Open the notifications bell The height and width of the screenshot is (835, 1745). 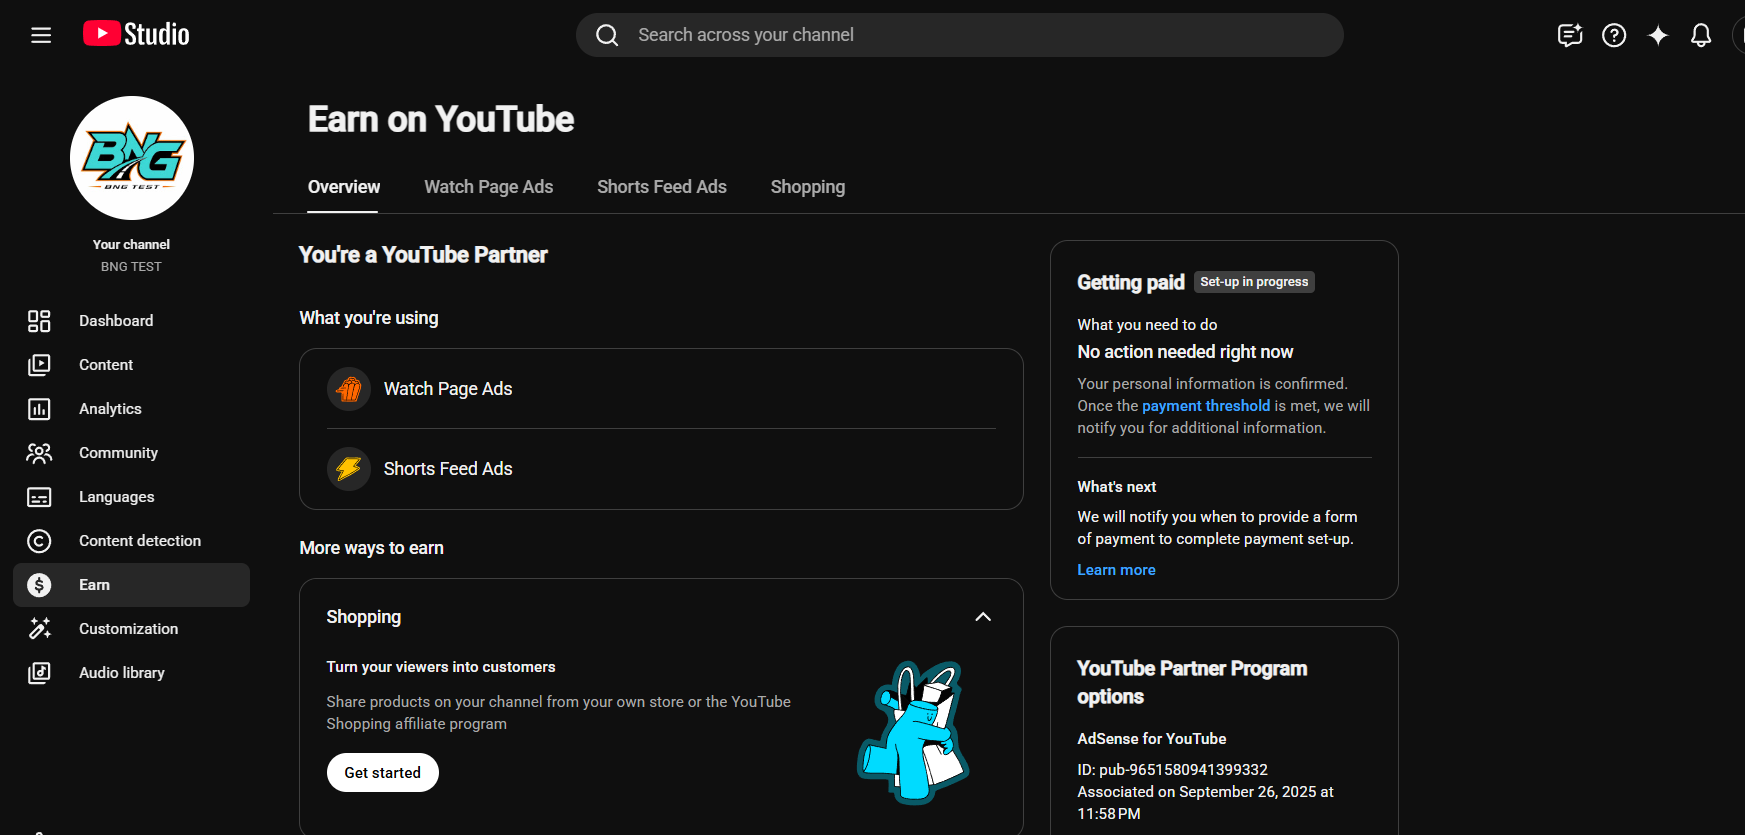[x=1701, y=35]
